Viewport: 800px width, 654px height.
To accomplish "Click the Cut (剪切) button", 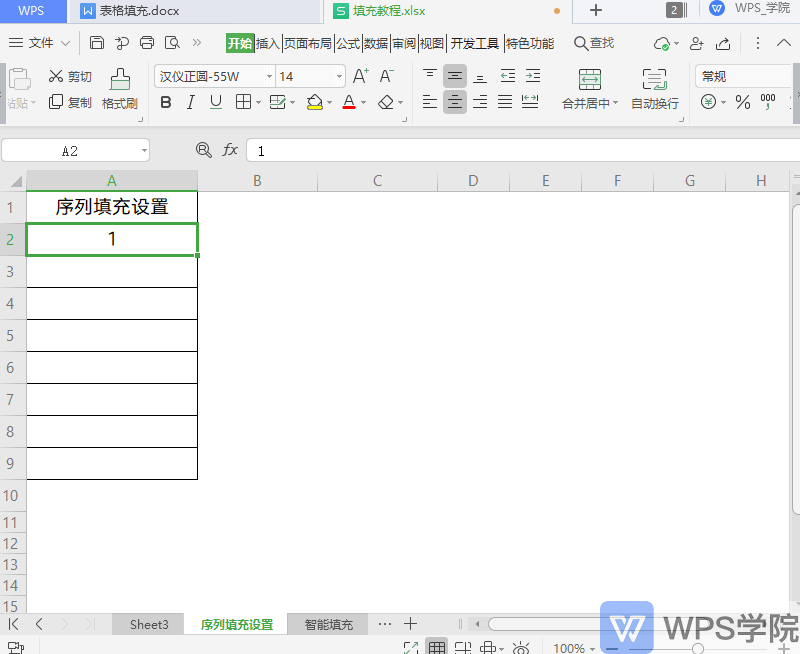I will [70, 77].
